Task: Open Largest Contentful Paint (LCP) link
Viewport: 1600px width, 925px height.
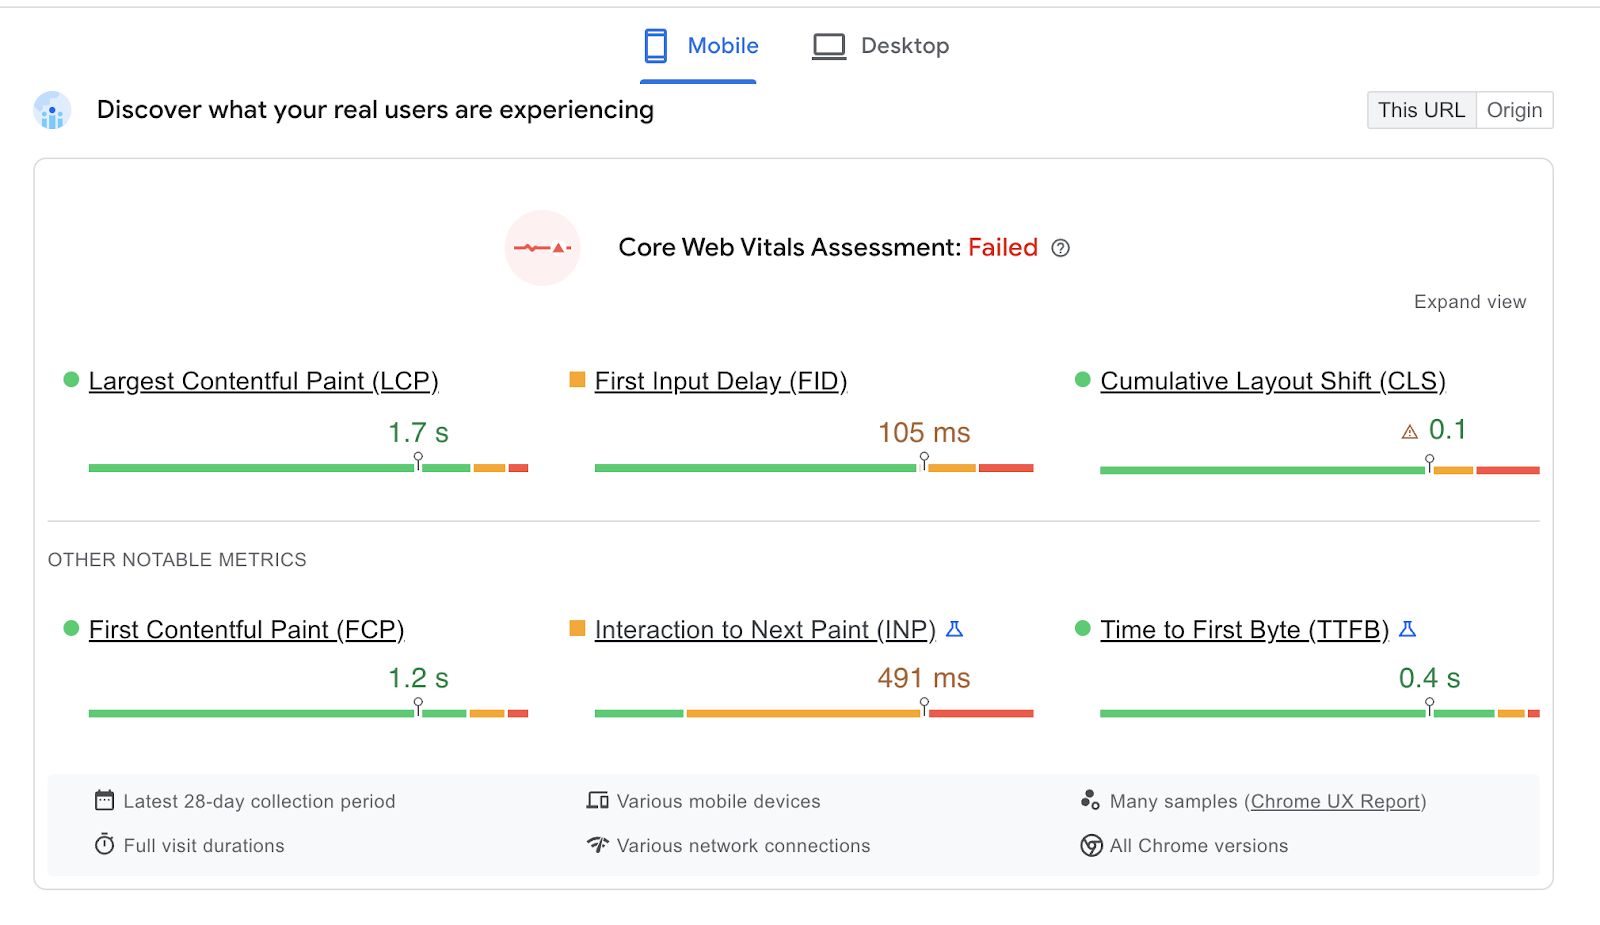Action: click(x=263, y=381)
